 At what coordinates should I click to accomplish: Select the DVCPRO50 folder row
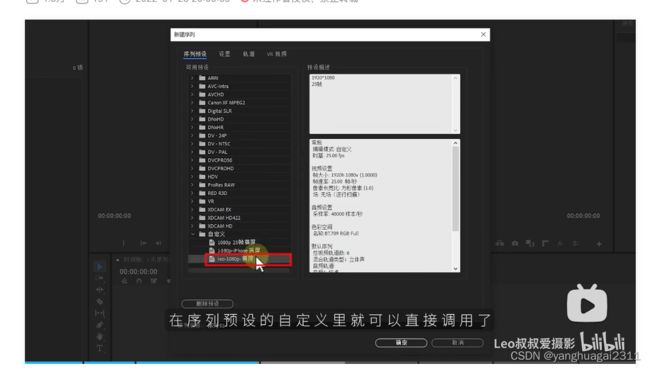point(239,160)
